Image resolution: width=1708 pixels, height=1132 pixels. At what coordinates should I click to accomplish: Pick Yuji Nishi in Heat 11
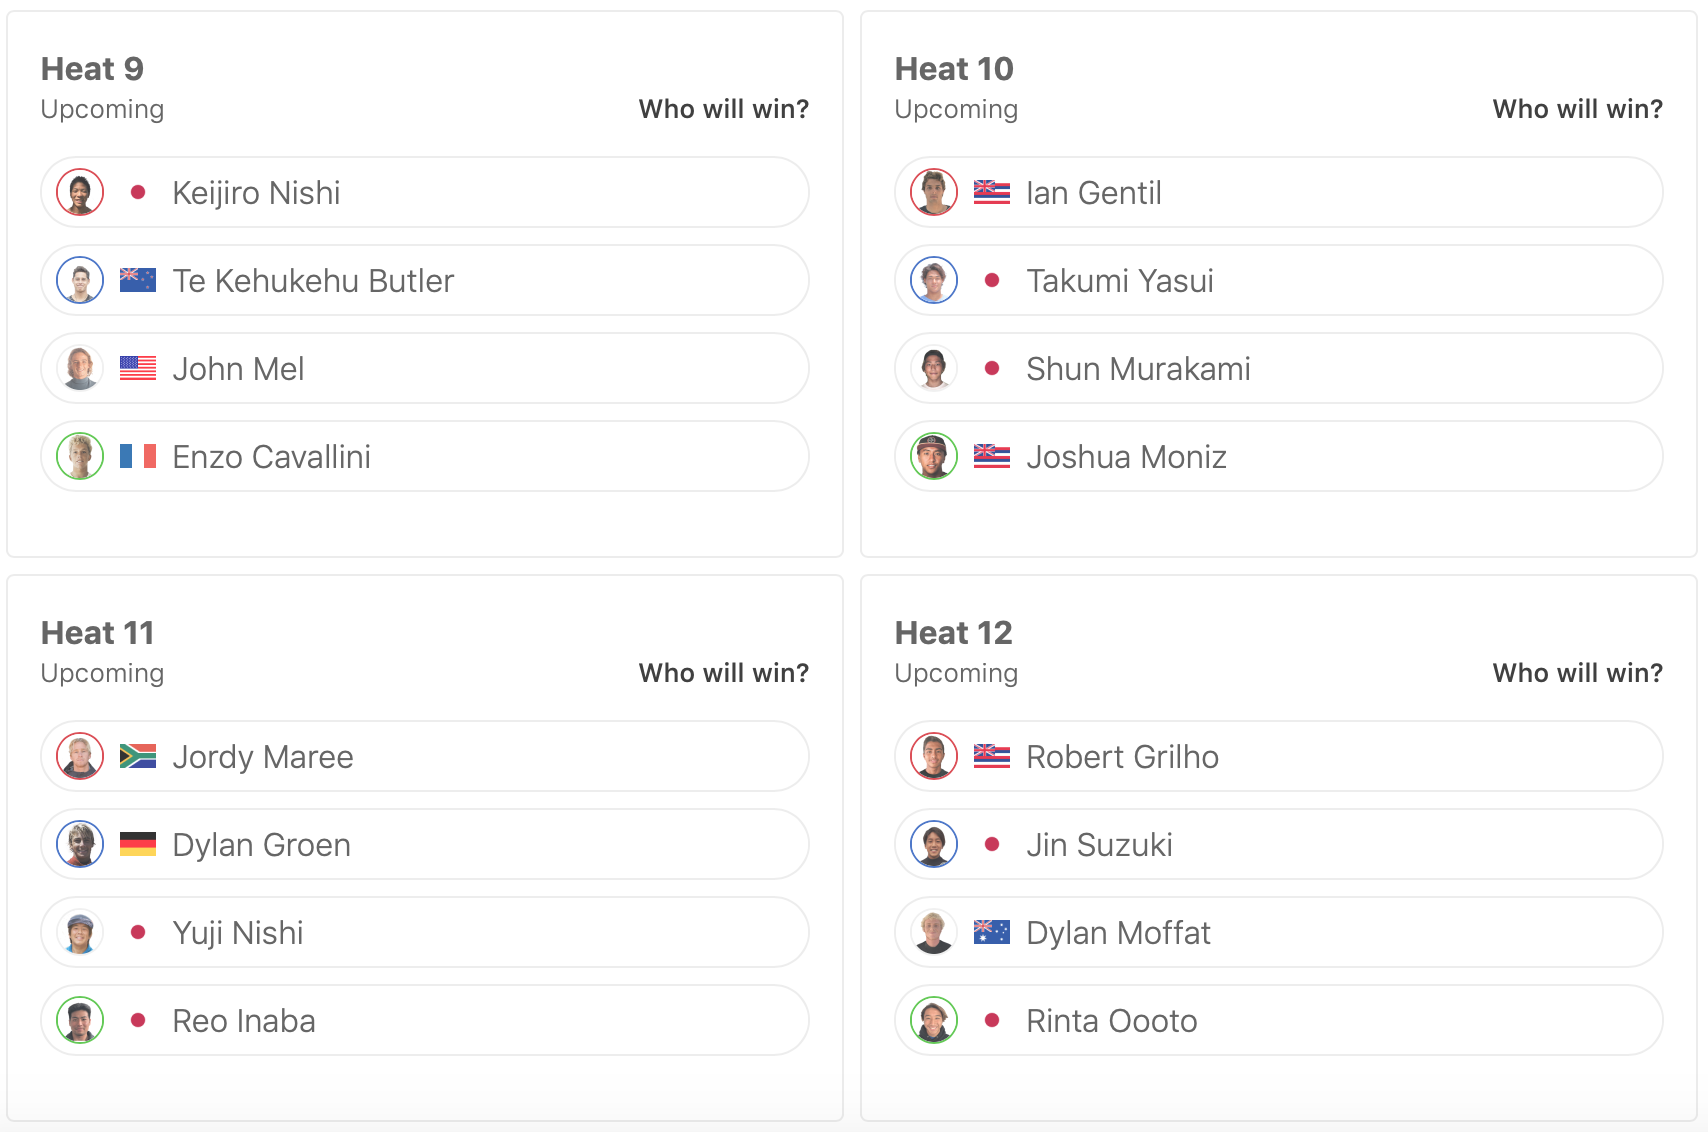(x=424, y=932)
